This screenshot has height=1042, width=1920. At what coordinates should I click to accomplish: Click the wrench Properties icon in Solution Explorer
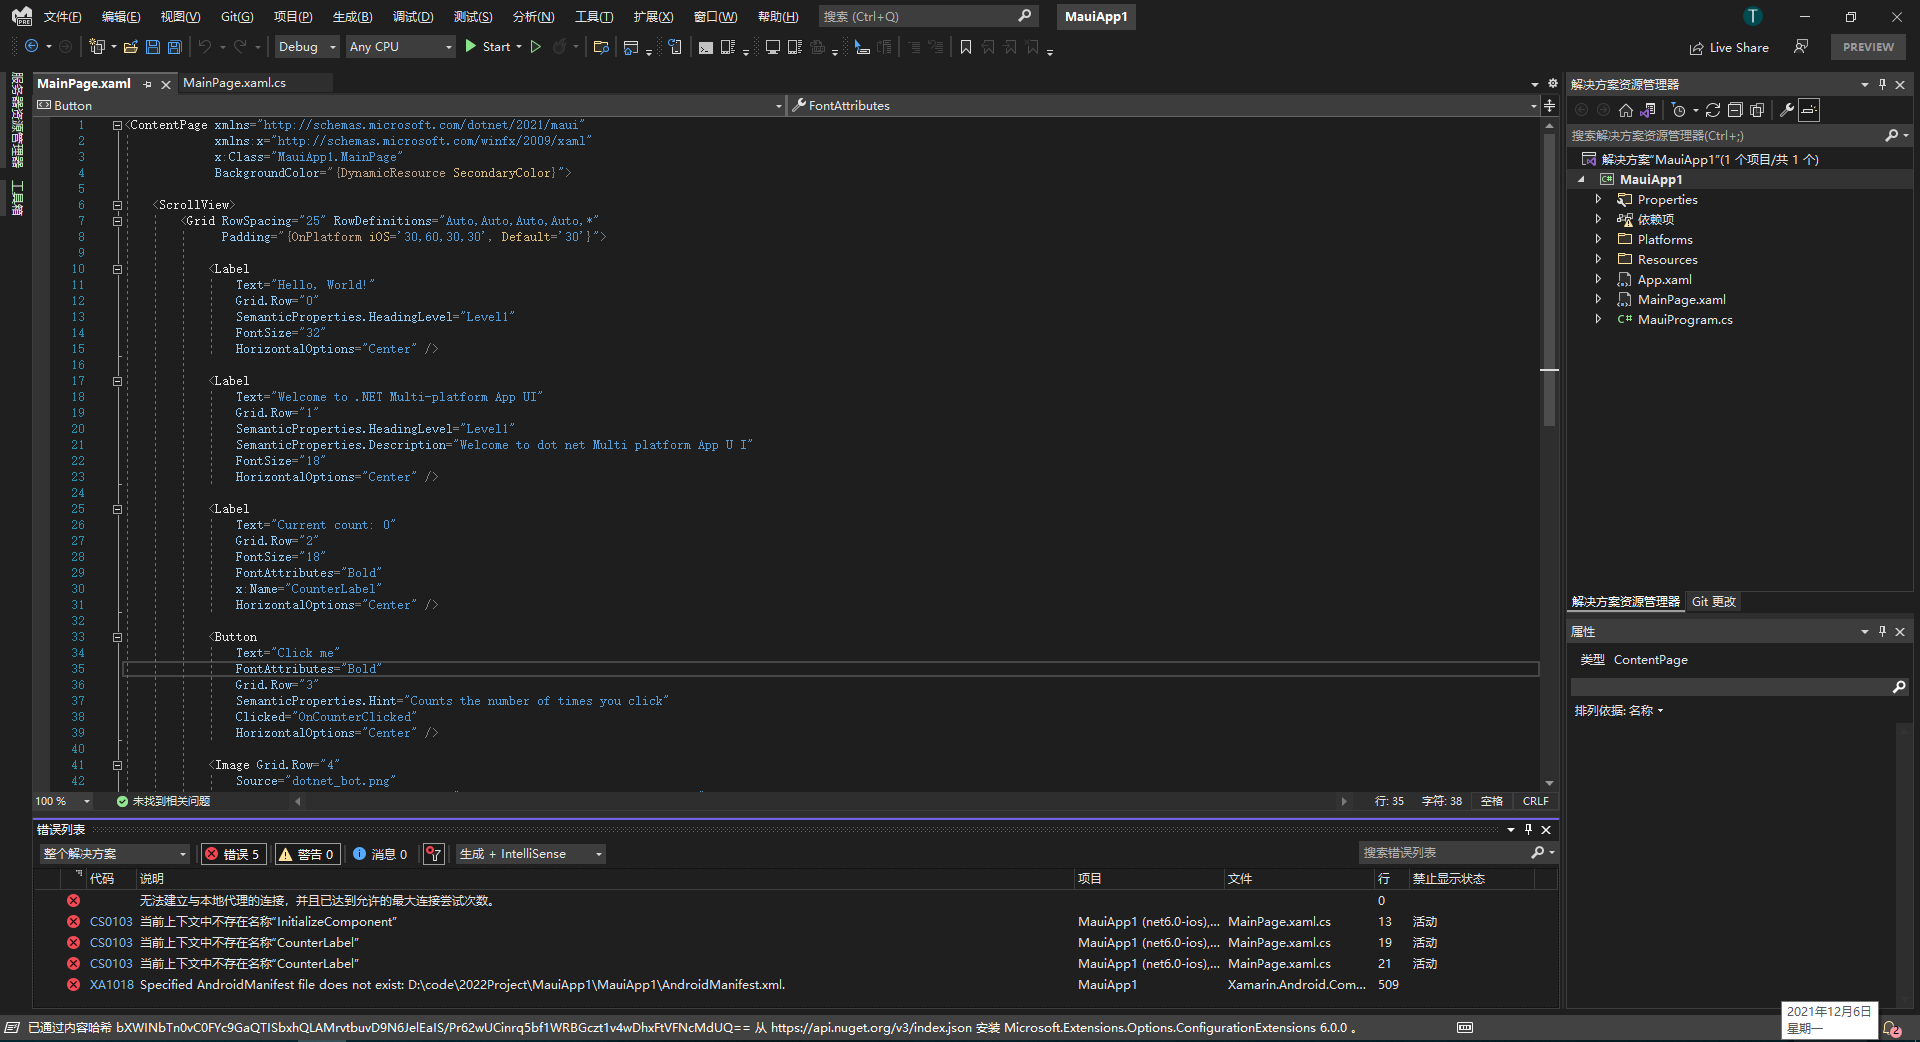(1787, 110)
